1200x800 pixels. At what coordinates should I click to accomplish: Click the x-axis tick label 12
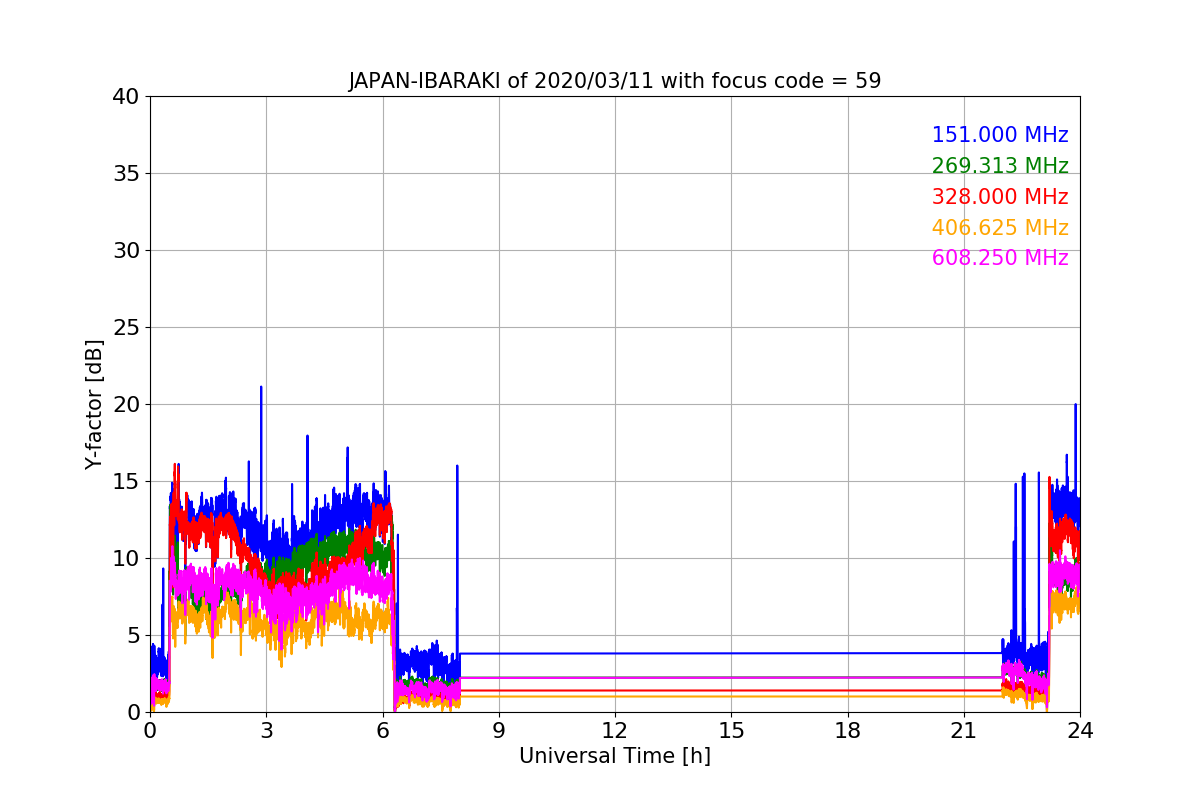pos(615,730)
